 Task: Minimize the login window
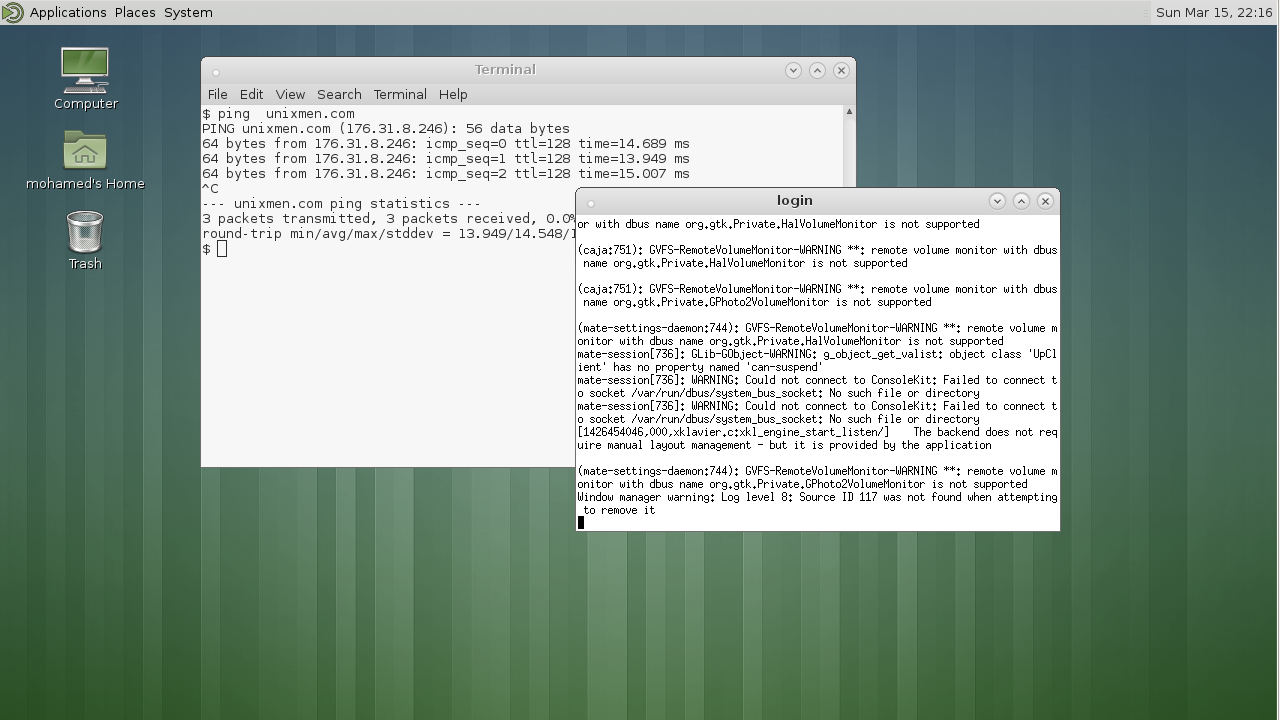[997, 201]
